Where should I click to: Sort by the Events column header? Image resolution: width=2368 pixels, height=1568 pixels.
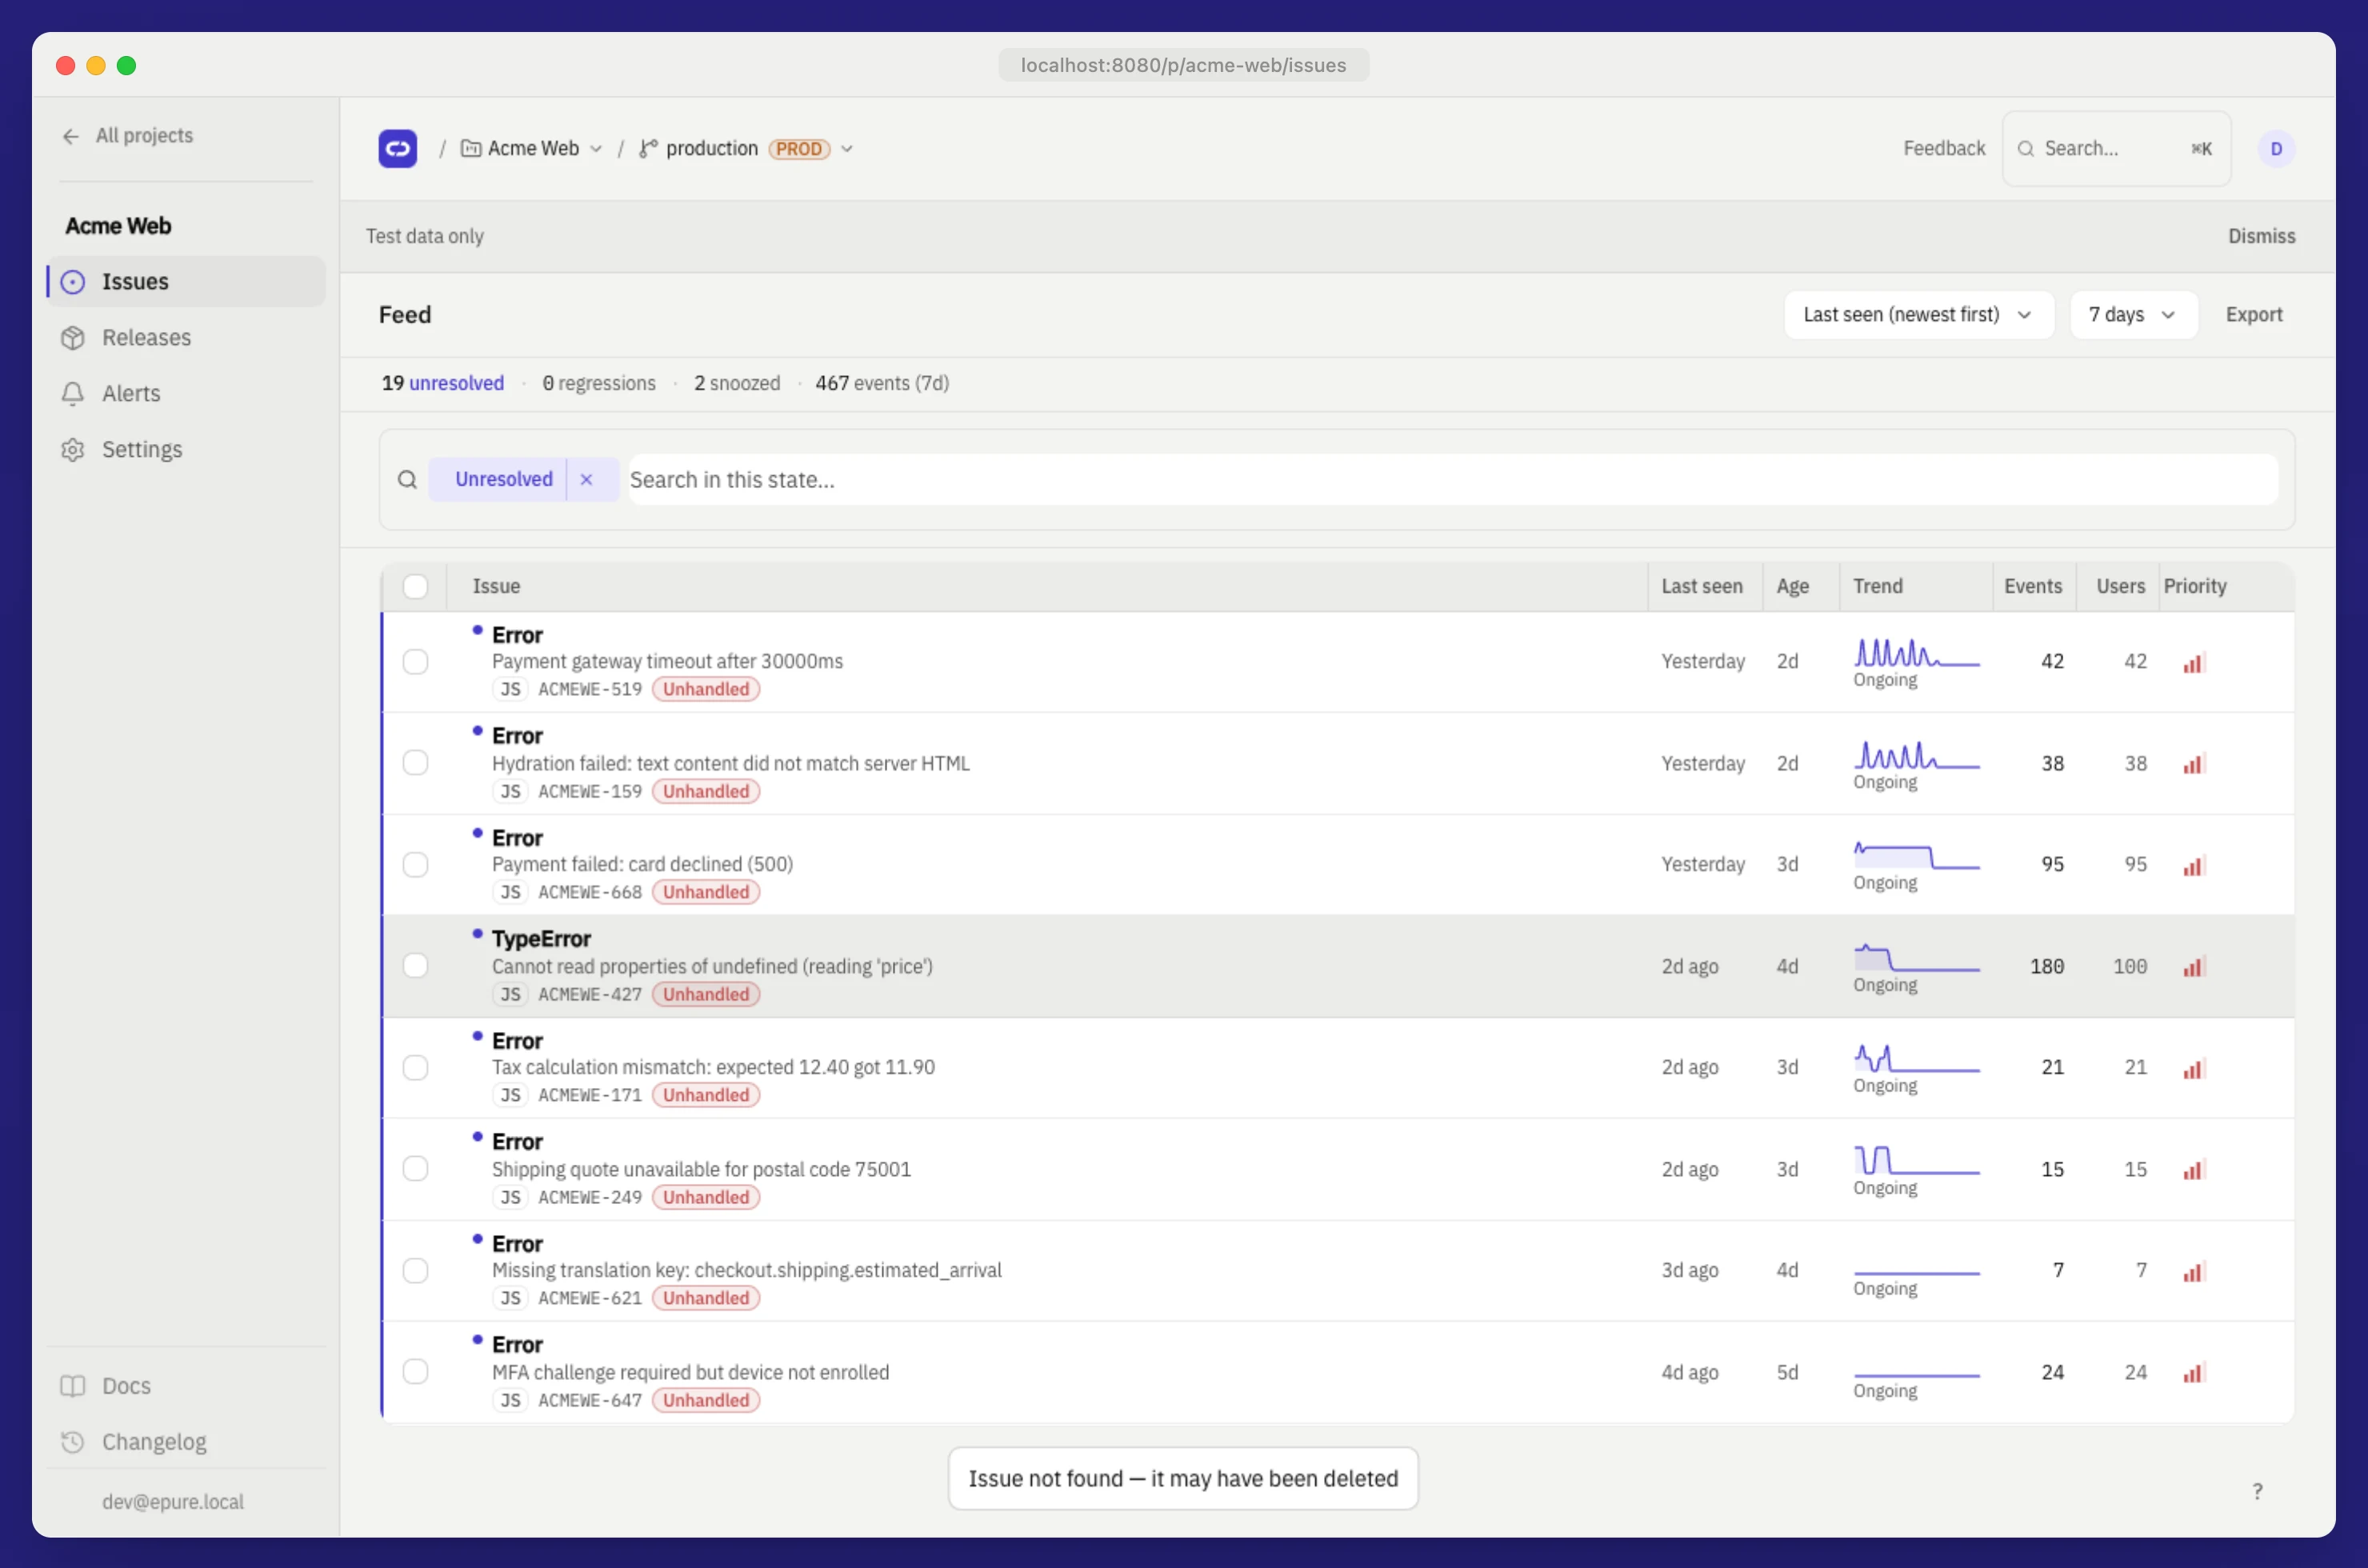click(x=2032, y=587)
